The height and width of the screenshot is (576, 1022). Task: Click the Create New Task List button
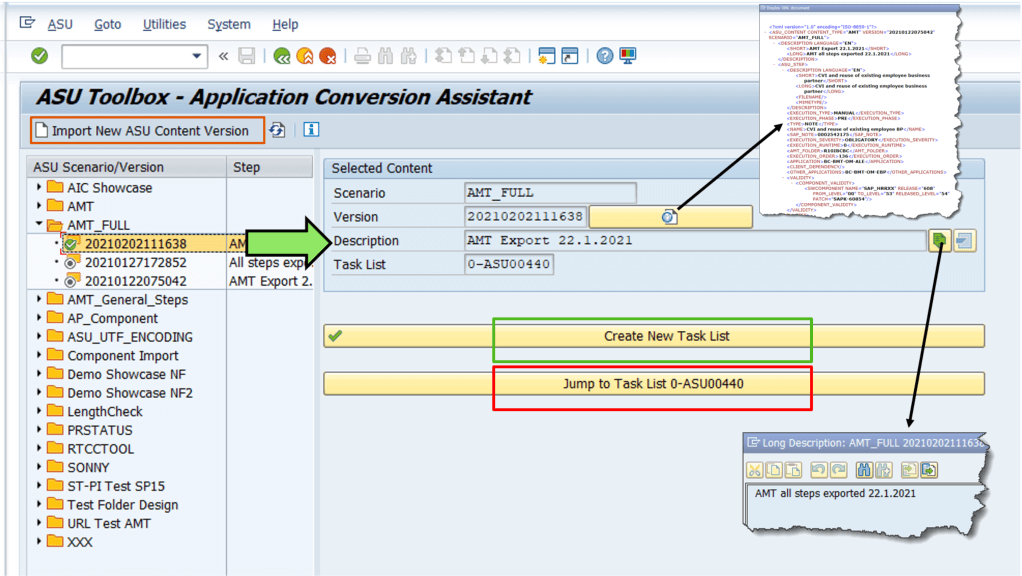[x=654, y=336]
